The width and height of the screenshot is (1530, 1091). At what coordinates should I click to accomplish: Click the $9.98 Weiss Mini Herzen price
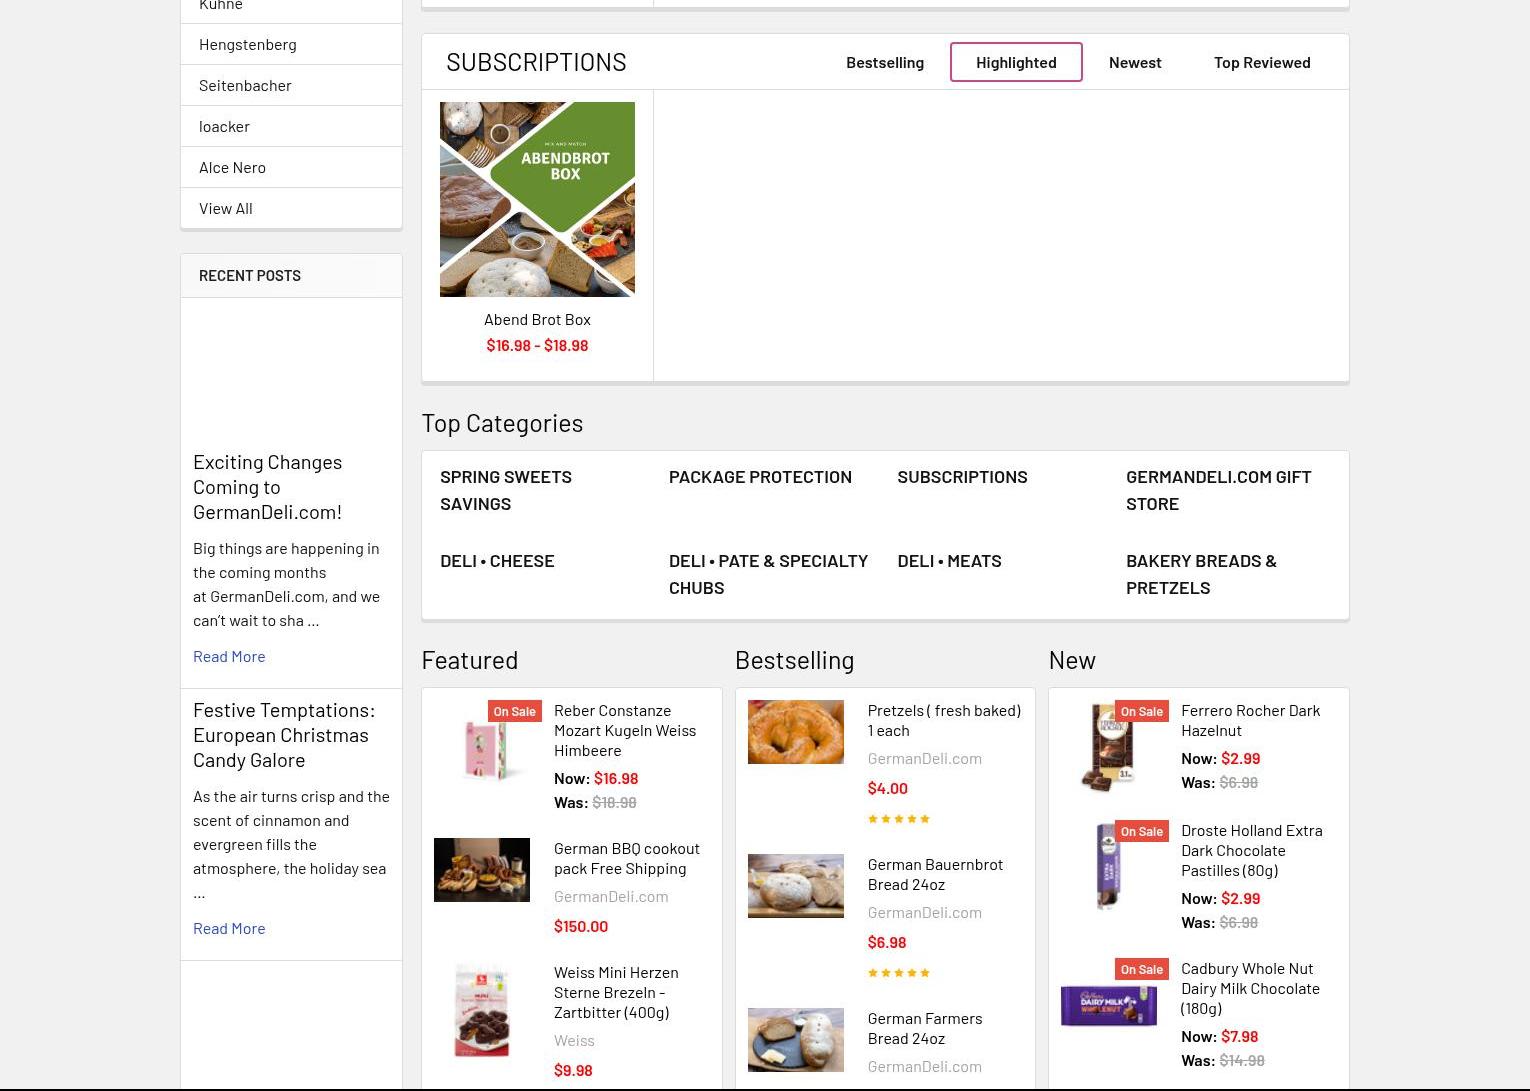coord(573,1070)
